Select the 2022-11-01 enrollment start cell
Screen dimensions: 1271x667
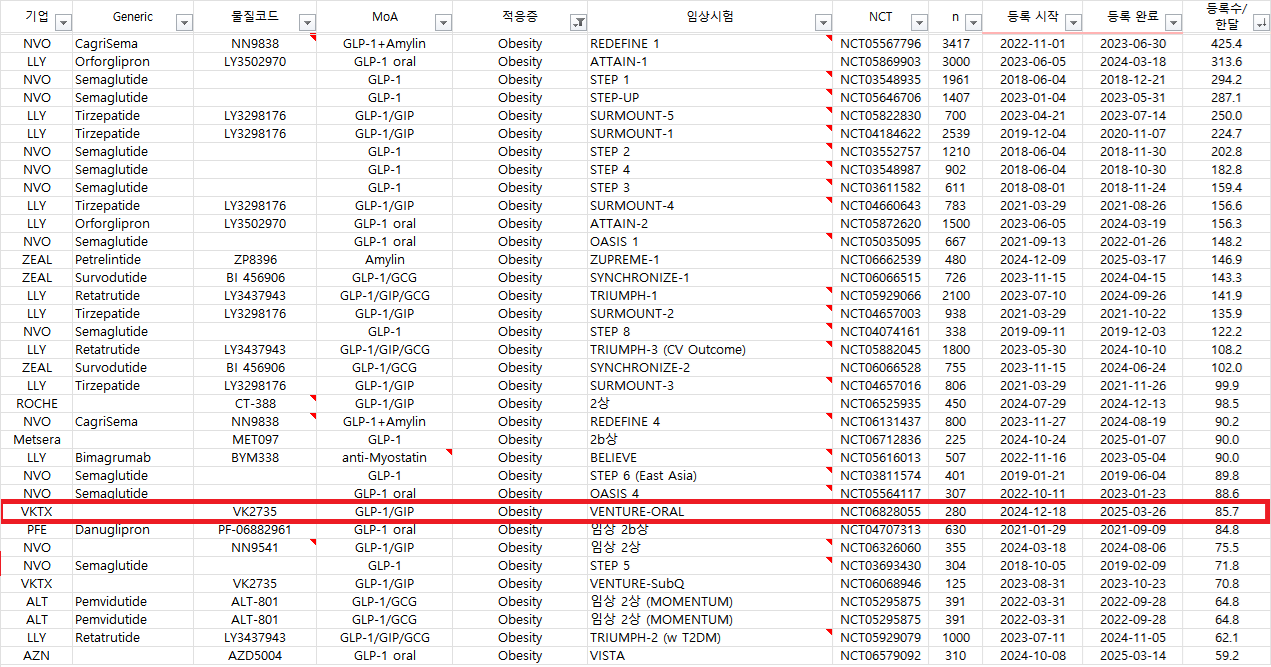click(1033, 44)
